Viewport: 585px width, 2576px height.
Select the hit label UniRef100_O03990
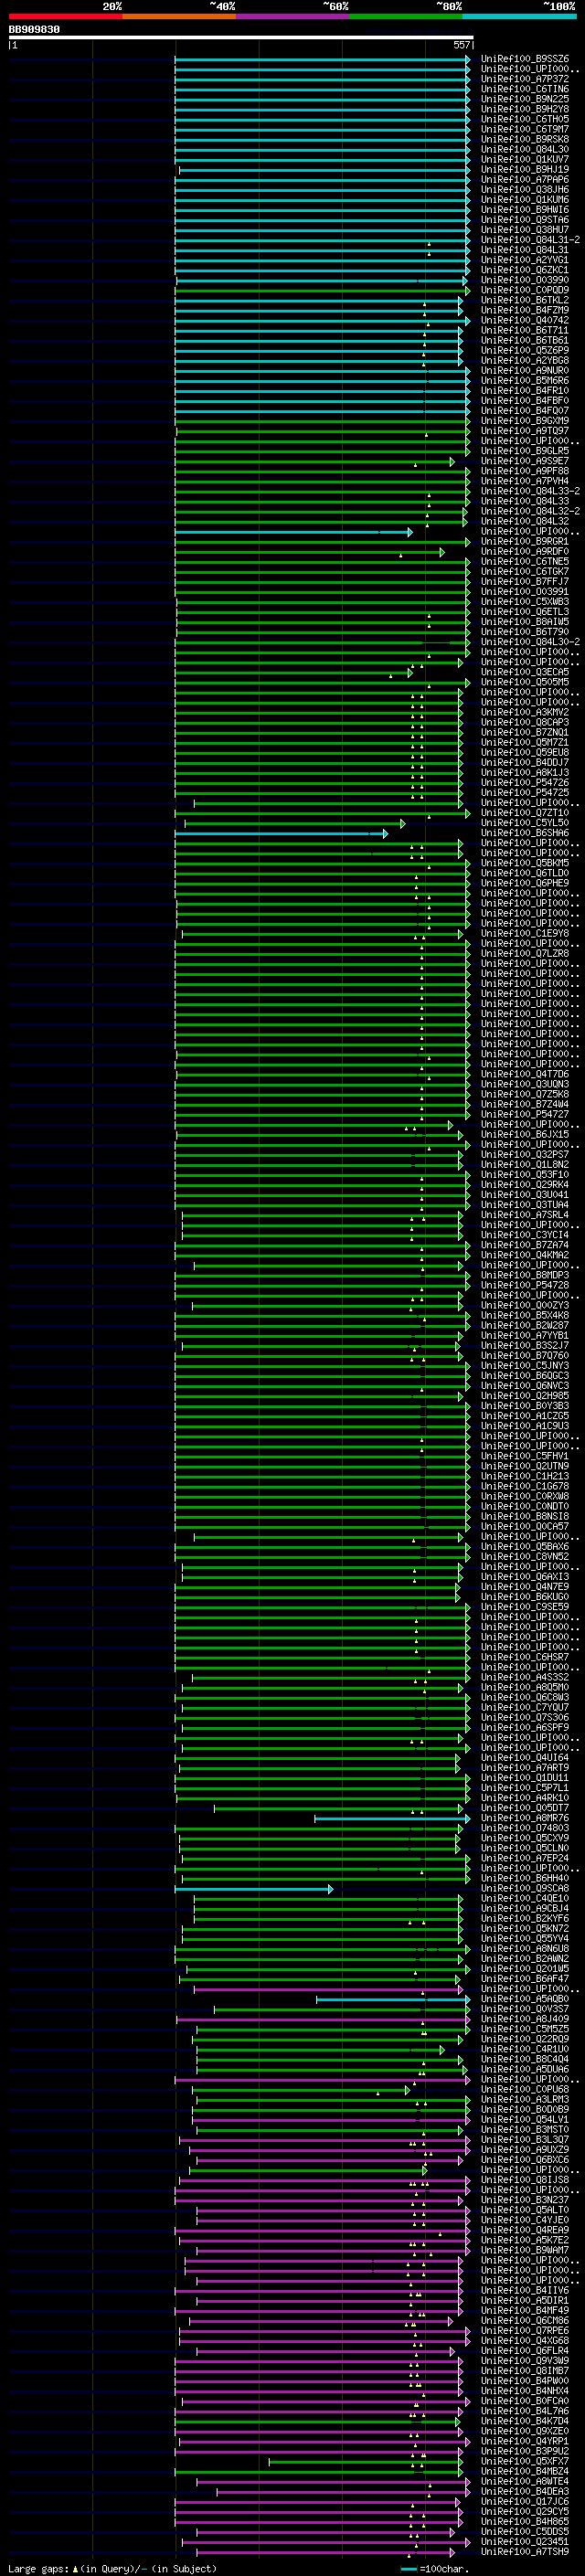click(525, 280)
